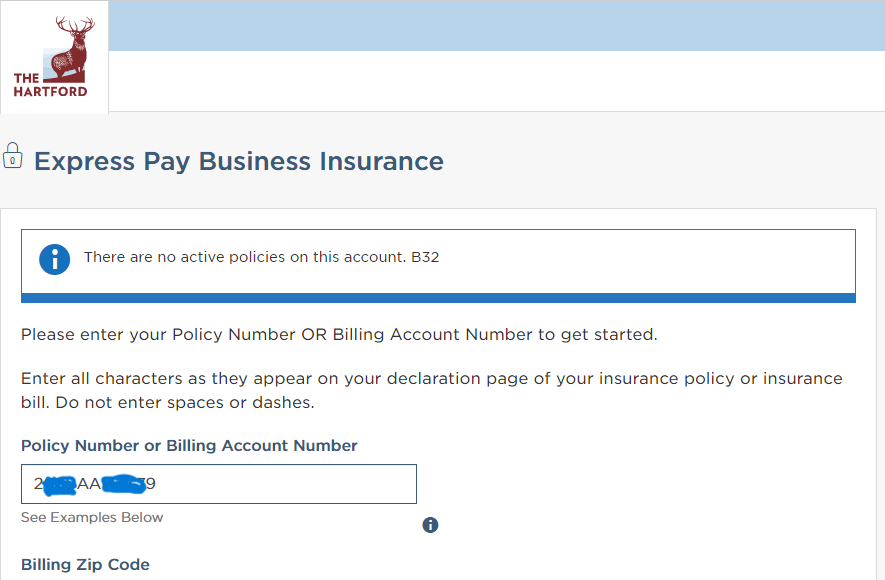The image size is (885, 580).
Task: Click the "Enter all characters" instruction paragraph
Action: point(432,379)
